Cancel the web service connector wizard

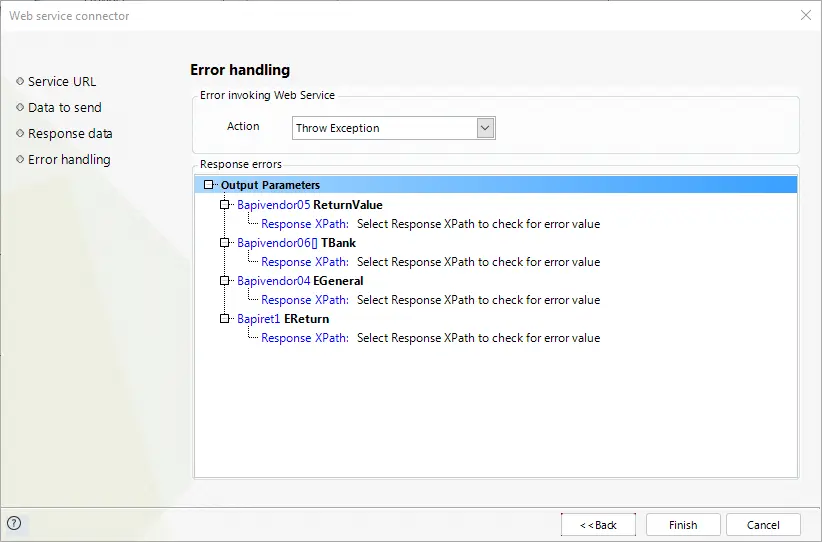tap(763, 525)
